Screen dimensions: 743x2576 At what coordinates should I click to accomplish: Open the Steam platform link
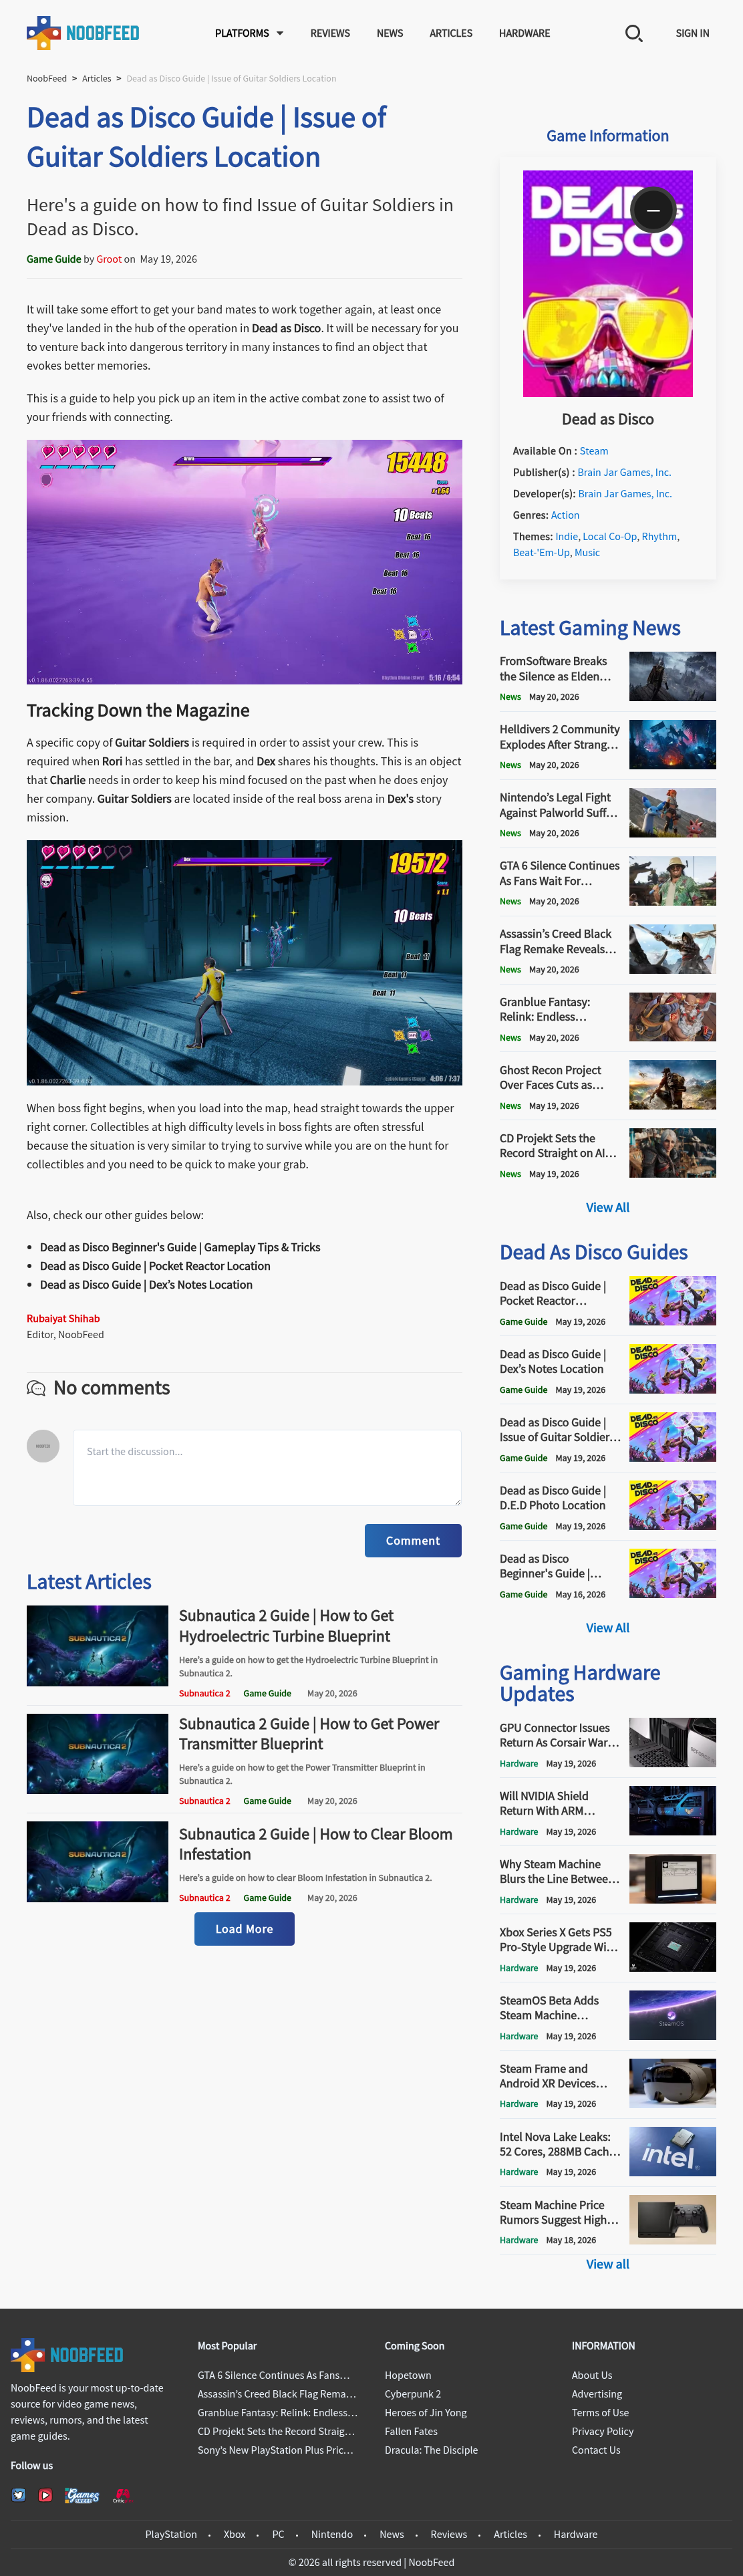click(x=594, y=451)
